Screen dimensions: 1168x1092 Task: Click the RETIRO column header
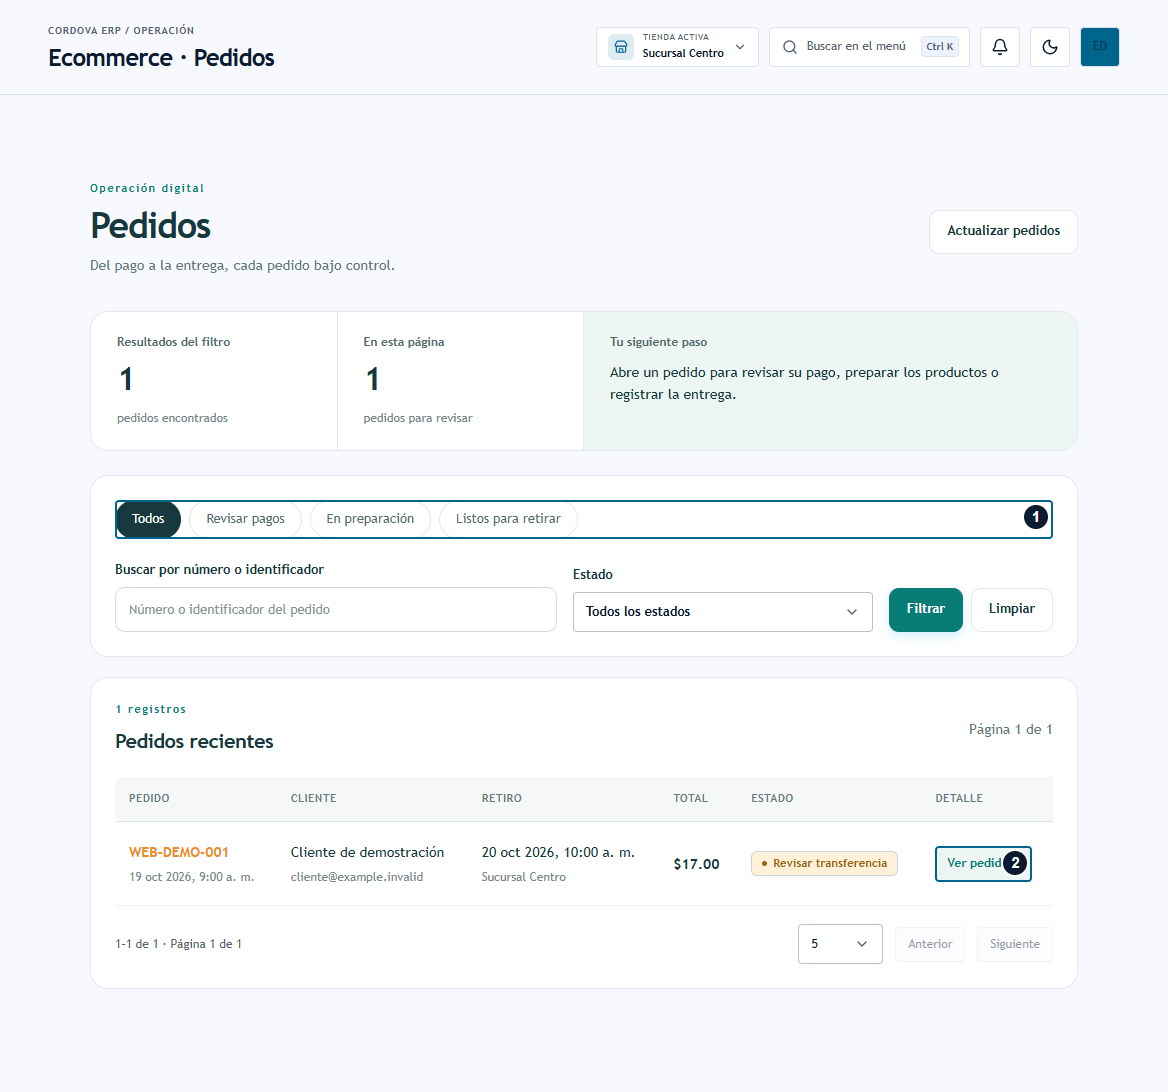(x=501, y=799)
